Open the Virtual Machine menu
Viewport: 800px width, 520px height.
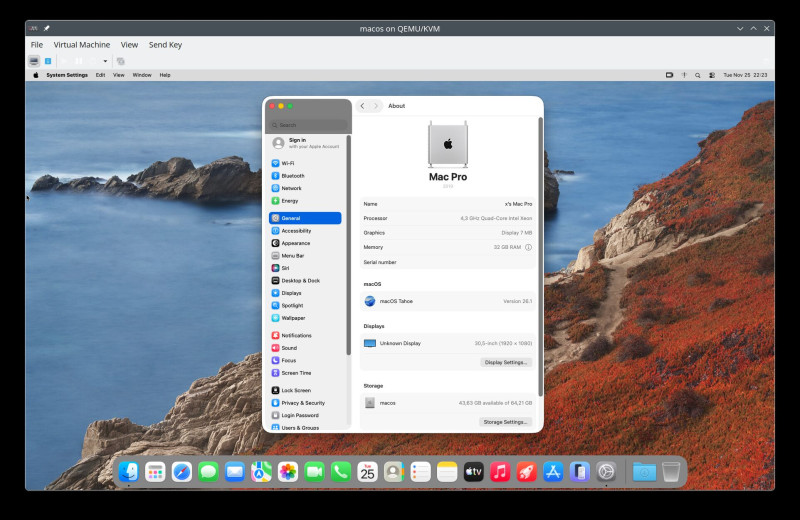(x=82, y=45)
